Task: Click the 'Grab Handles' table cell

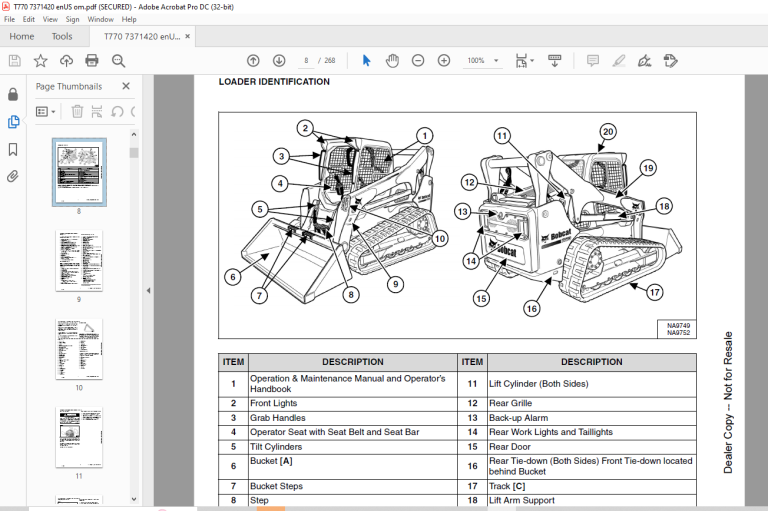Action: (353, 418)
